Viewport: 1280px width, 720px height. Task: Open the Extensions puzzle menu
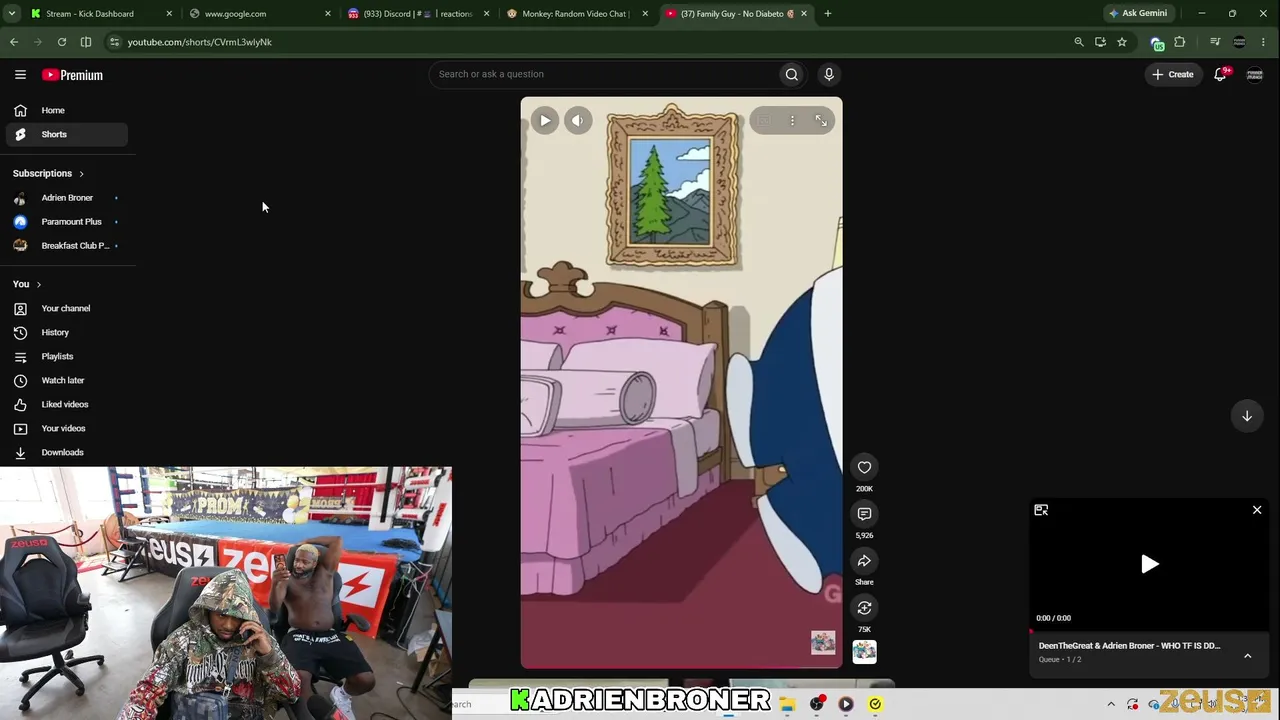point(1180,42)
